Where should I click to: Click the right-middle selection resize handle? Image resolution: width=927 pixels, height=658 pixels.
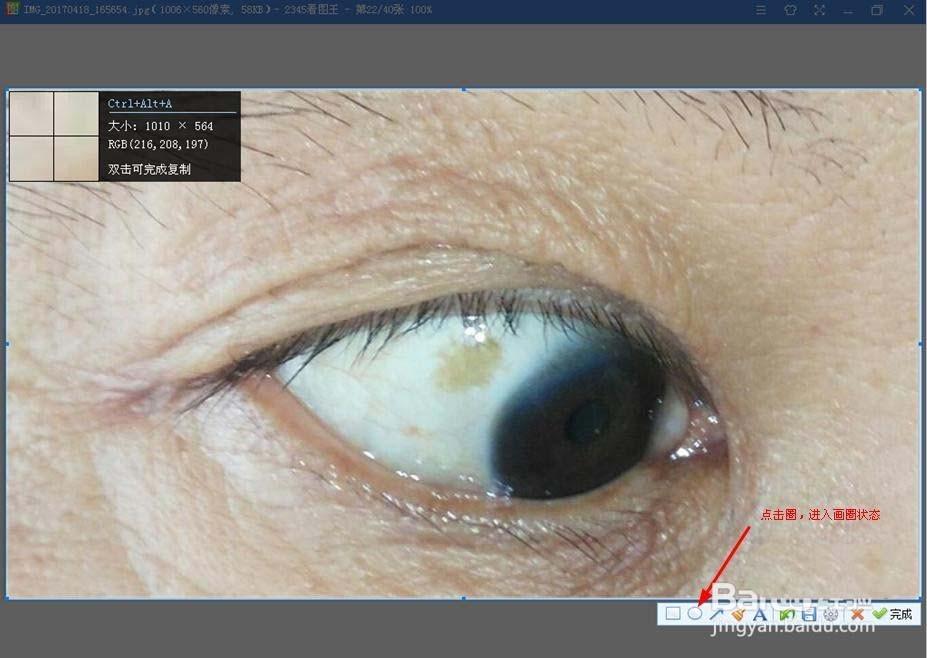pos(920,344)
